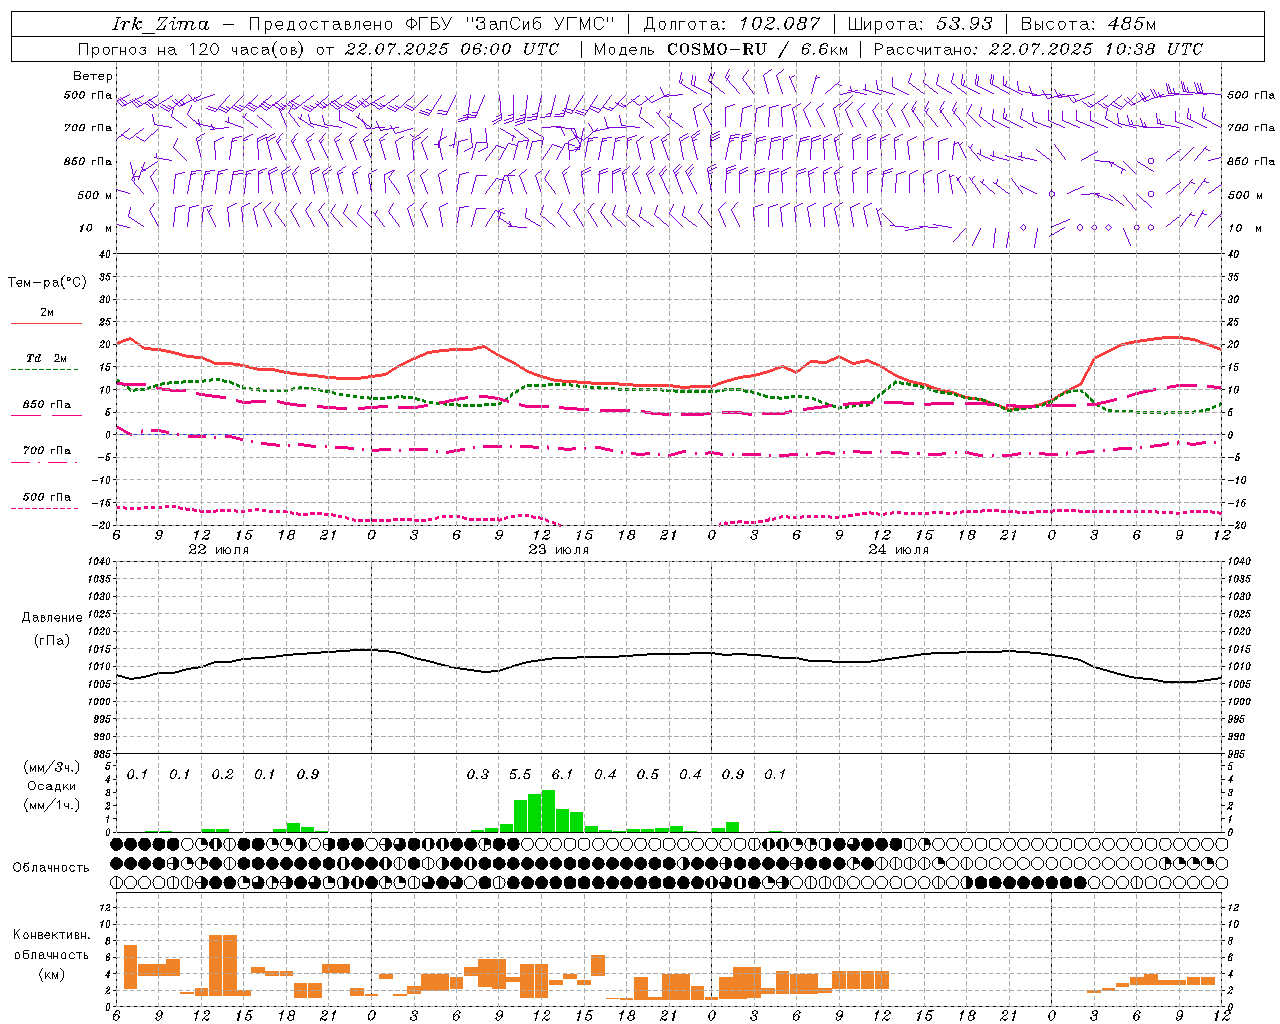Select the "ЗапСиб УГМС" provider text
Viewport: 1280px width, 1024px height.
pos(540,23)
